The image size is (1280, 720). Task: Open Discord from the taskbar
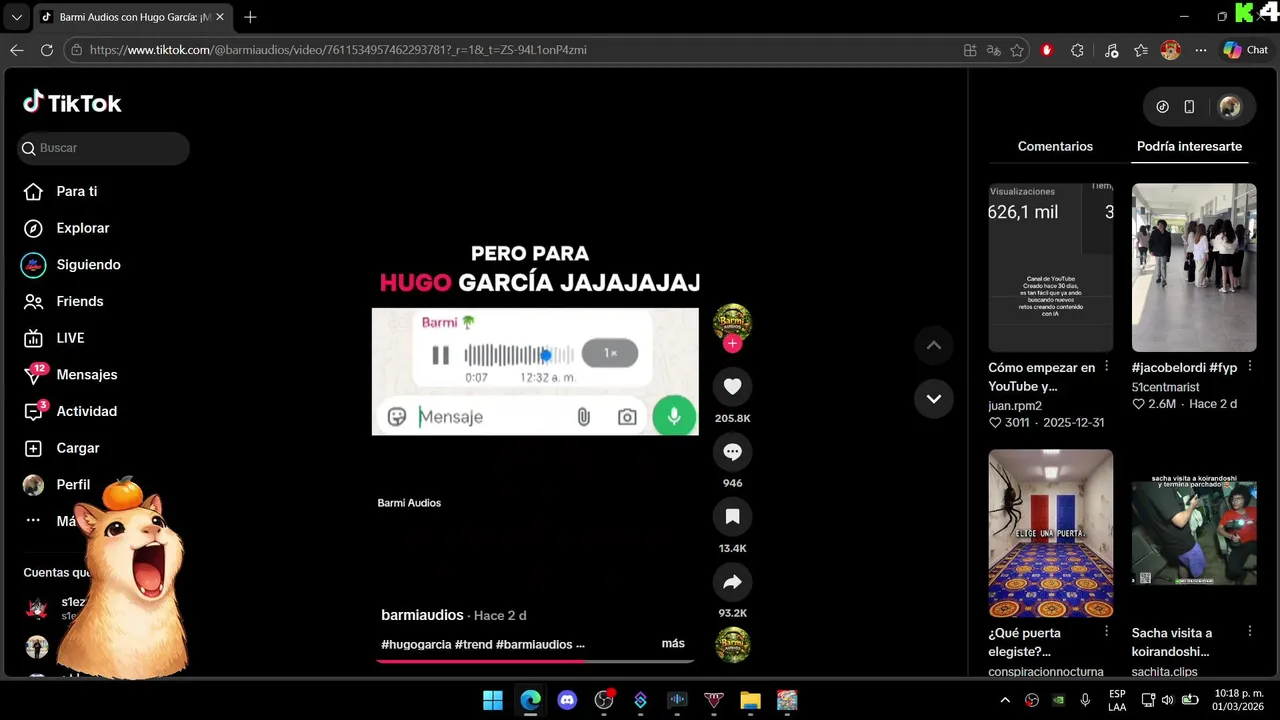tap(567, 700)
